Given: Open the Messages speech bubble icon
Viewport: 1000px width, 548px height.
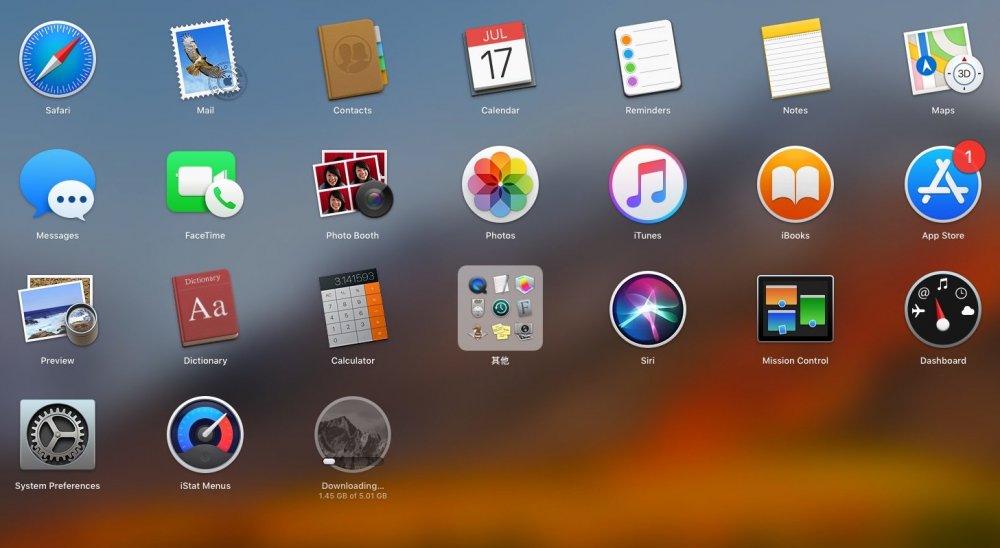Looking at the screenshot, I should click(57, 184).
